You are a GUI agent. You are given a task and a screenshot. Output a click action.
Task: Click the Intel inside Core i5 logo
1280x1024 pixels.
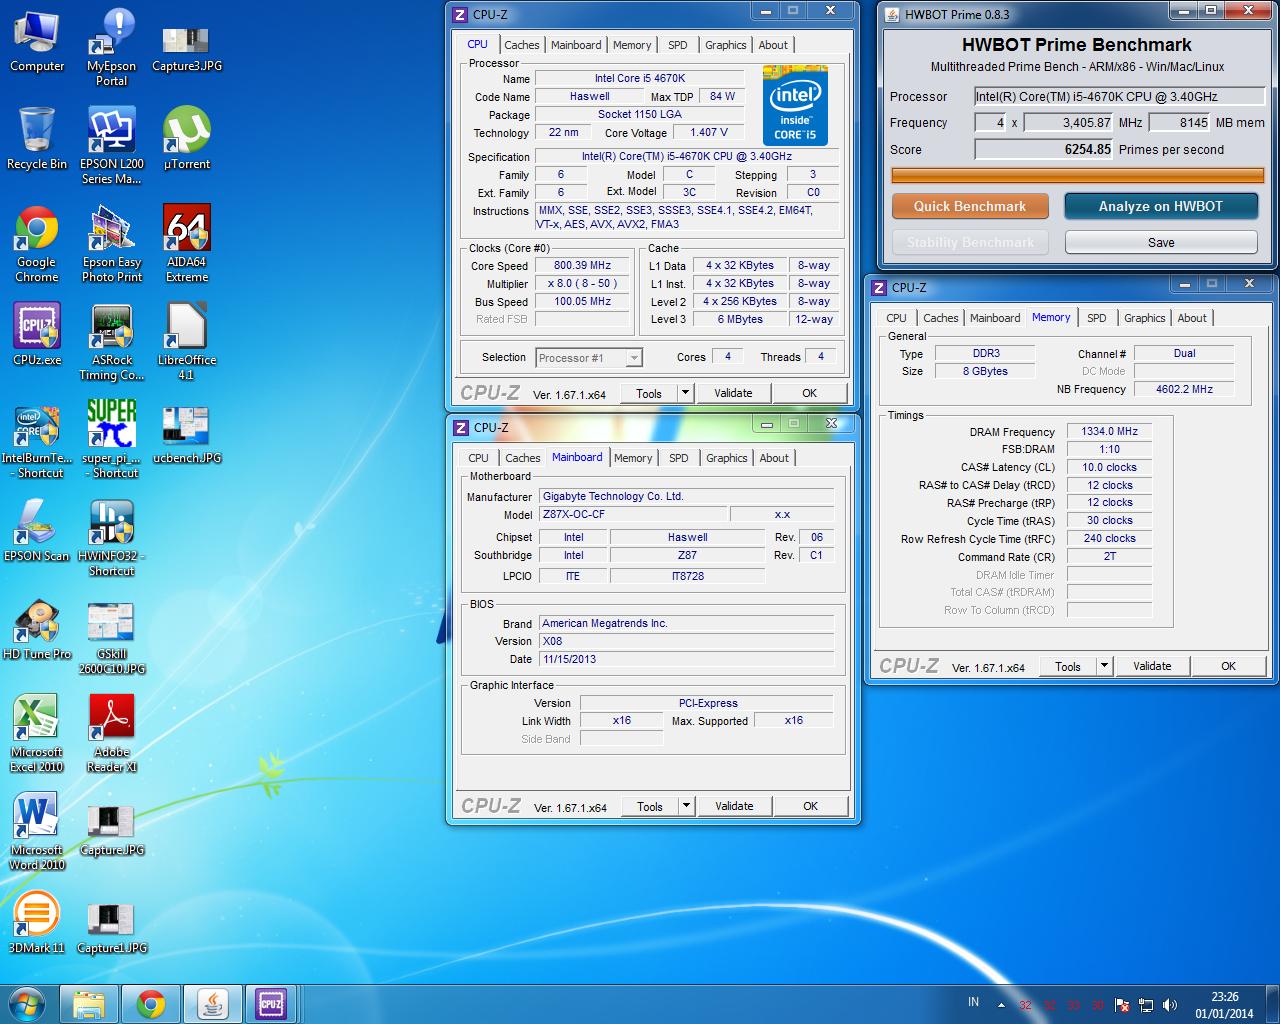click(795, 105)
